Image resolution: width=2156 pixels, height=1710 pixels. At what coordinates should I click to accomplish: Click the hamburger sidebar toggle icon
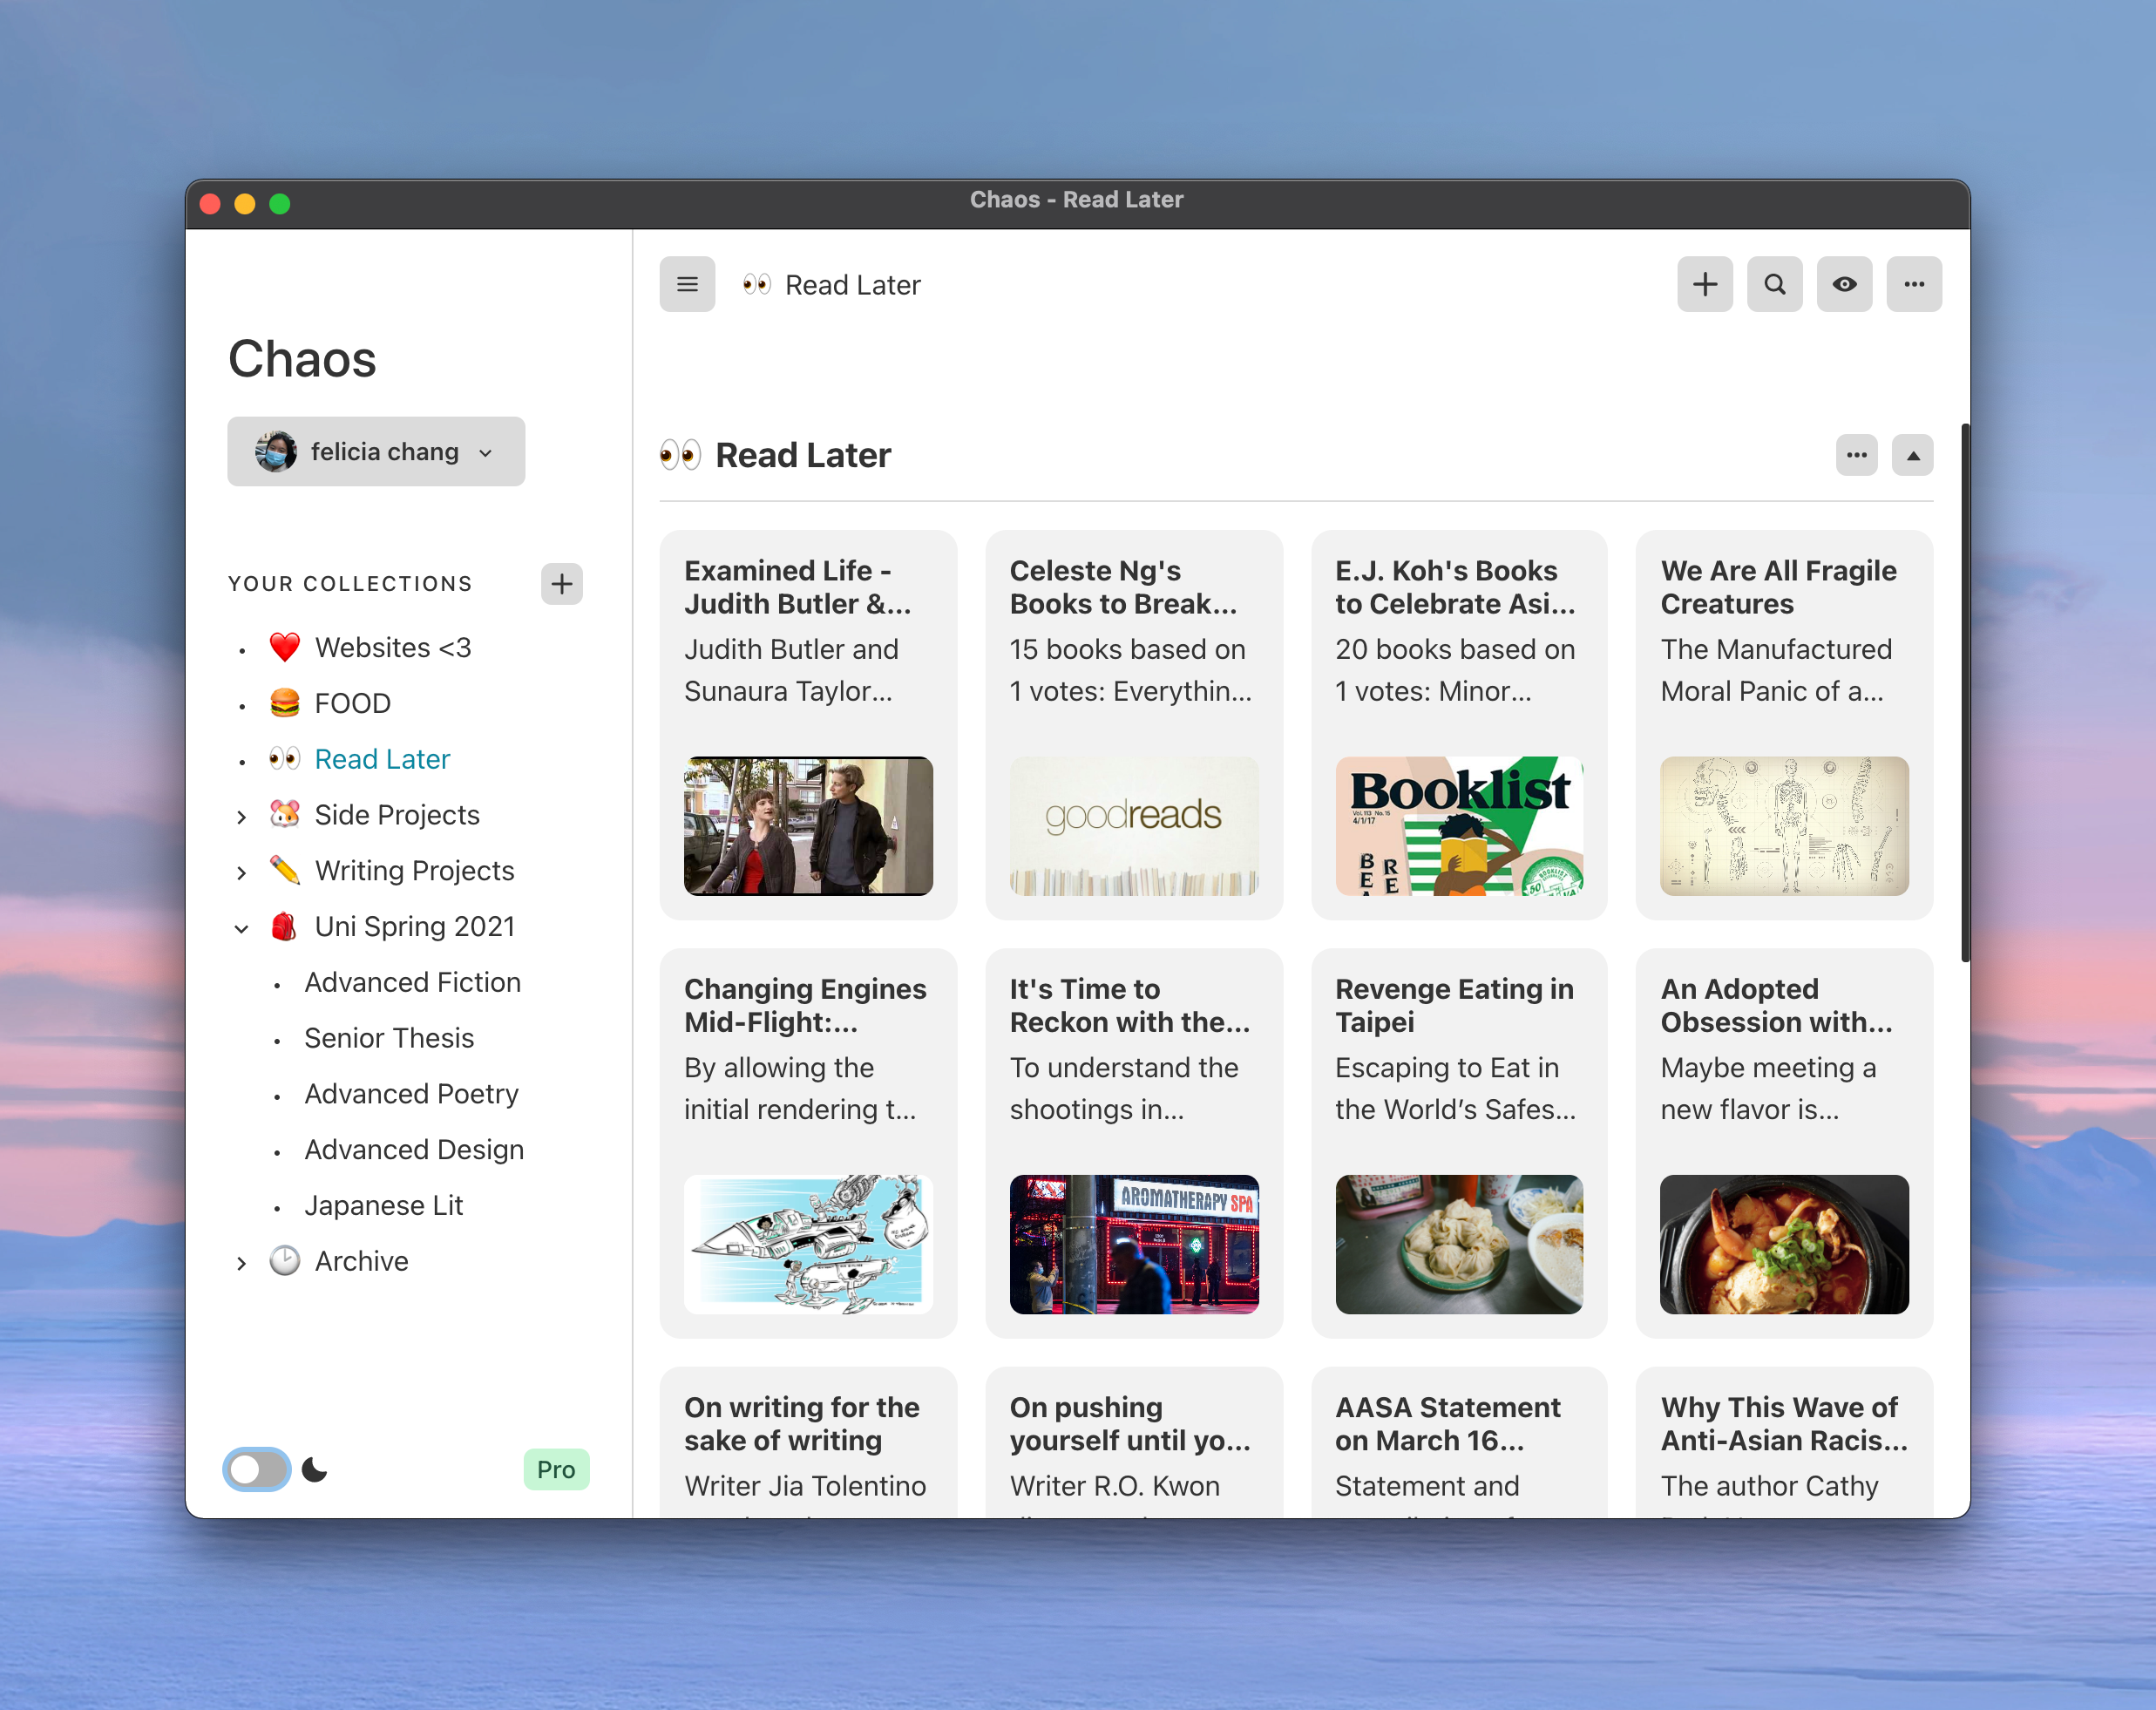point(687,284)
